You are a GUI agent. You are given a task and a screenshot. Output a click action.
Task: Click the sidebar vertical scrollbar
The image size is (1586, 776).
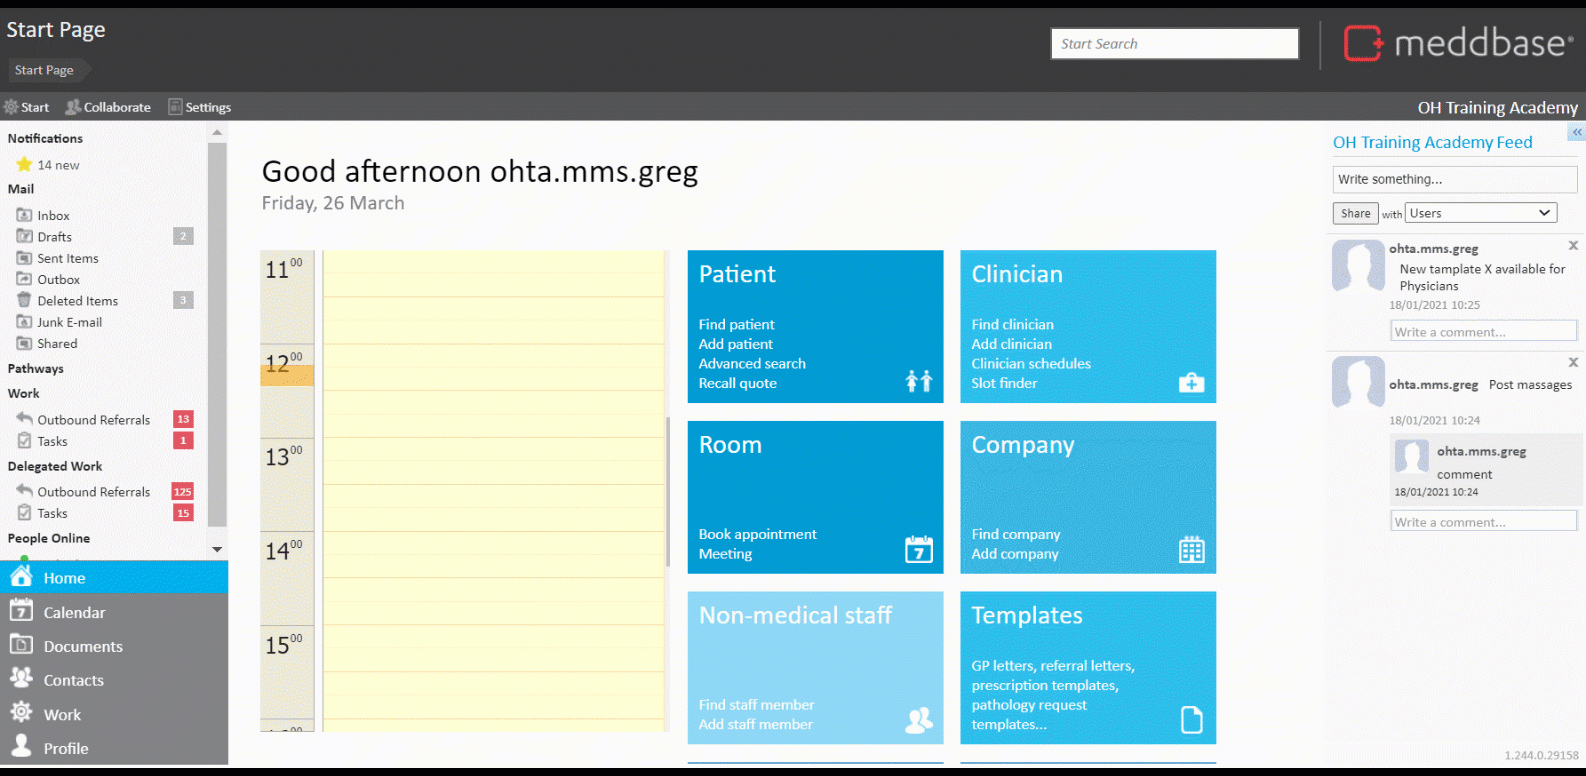coord(217,335)
